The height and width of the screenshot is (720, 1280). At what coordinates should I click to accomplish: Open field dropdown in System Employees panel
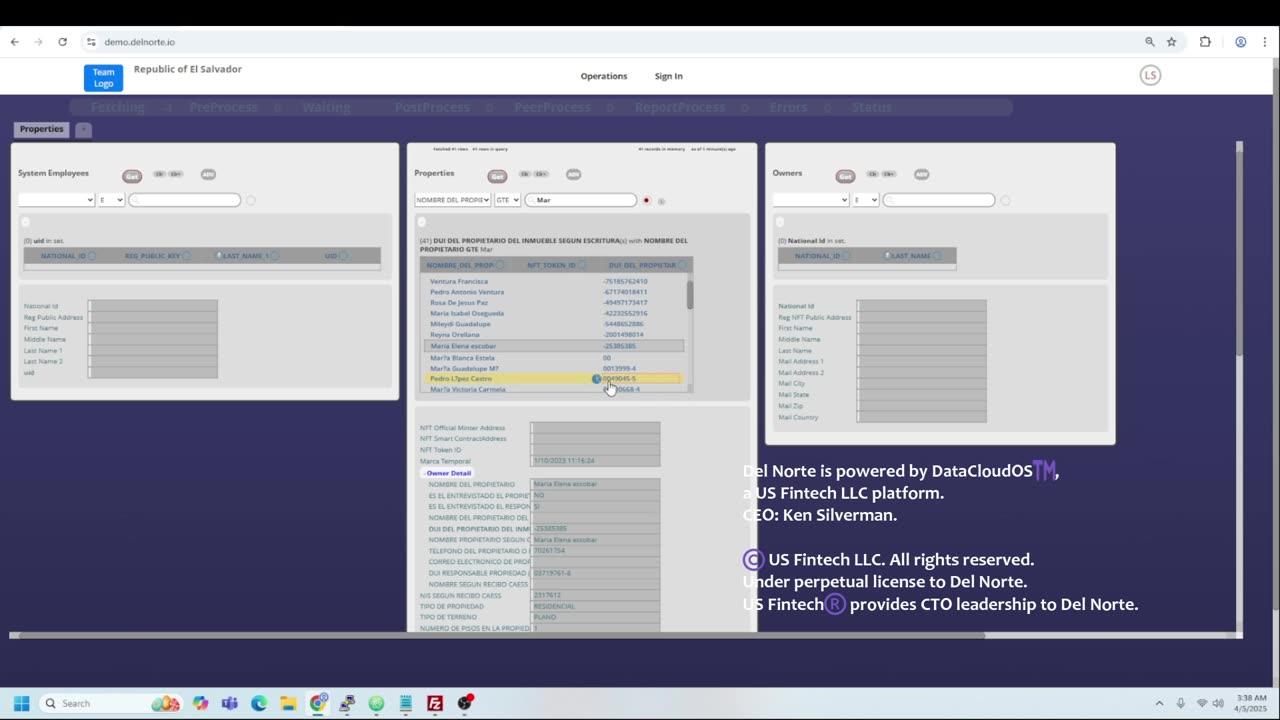pos(56,200)
